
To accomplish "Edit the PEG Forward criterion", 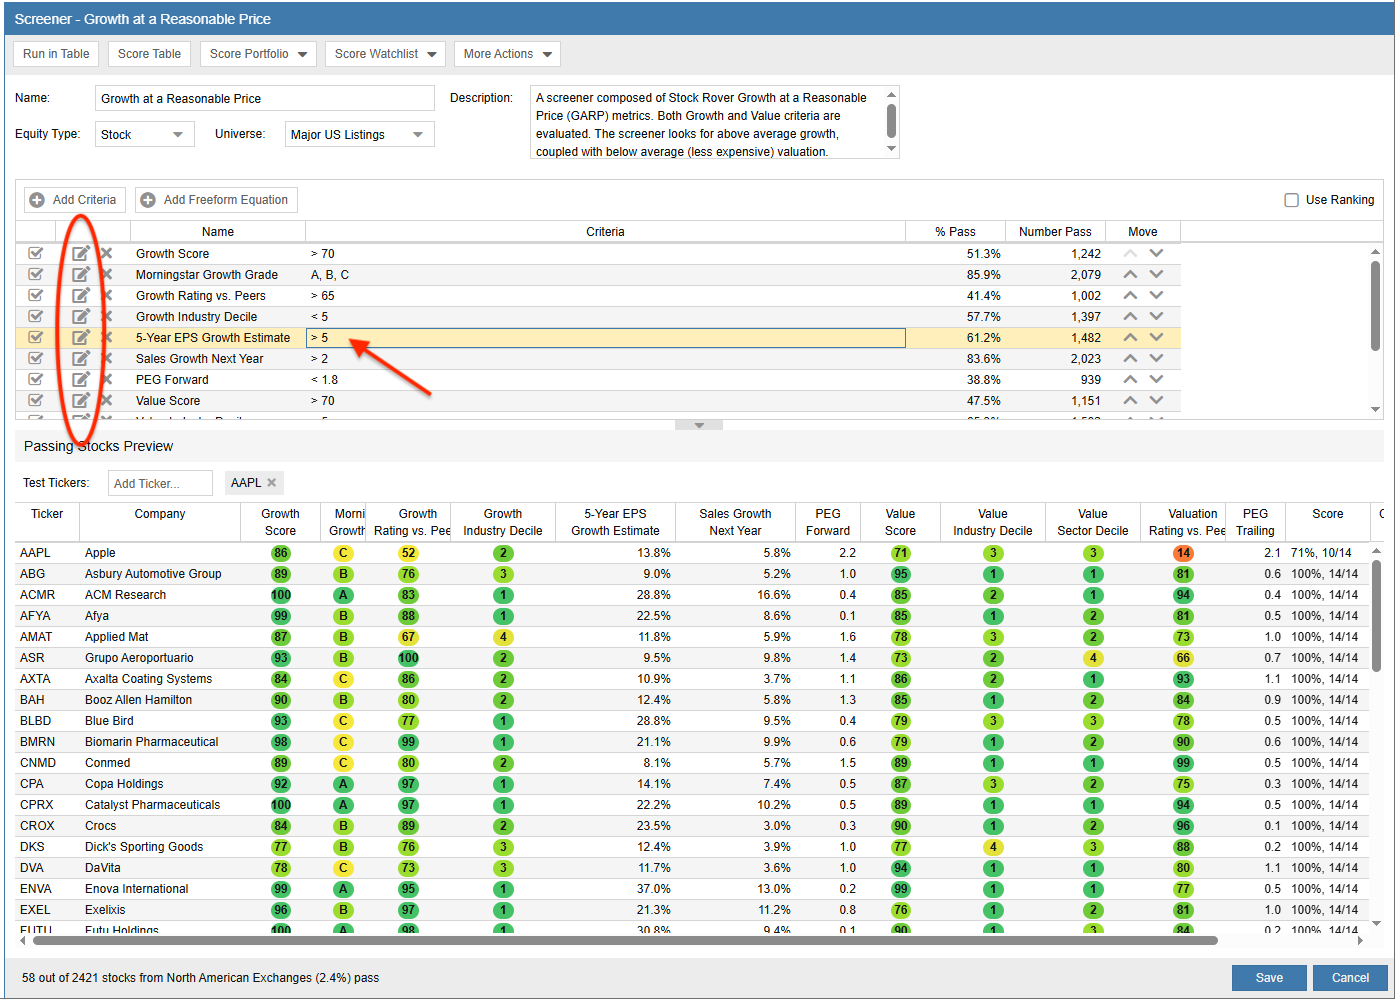I will click(81, 380).
